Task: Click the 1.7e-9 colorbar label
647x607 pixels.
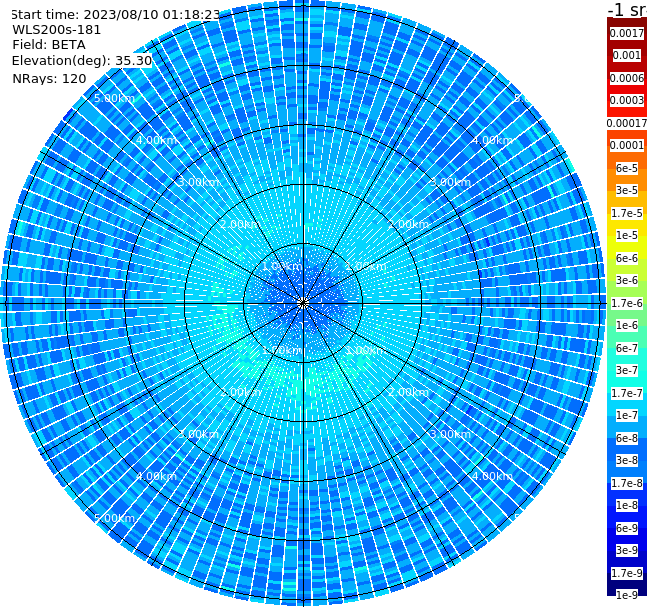Action: [x=627, y=573]
